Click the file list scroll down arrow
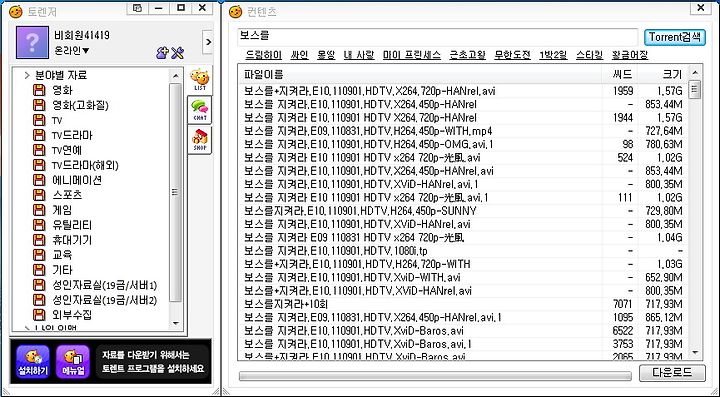 click(695, 352)
